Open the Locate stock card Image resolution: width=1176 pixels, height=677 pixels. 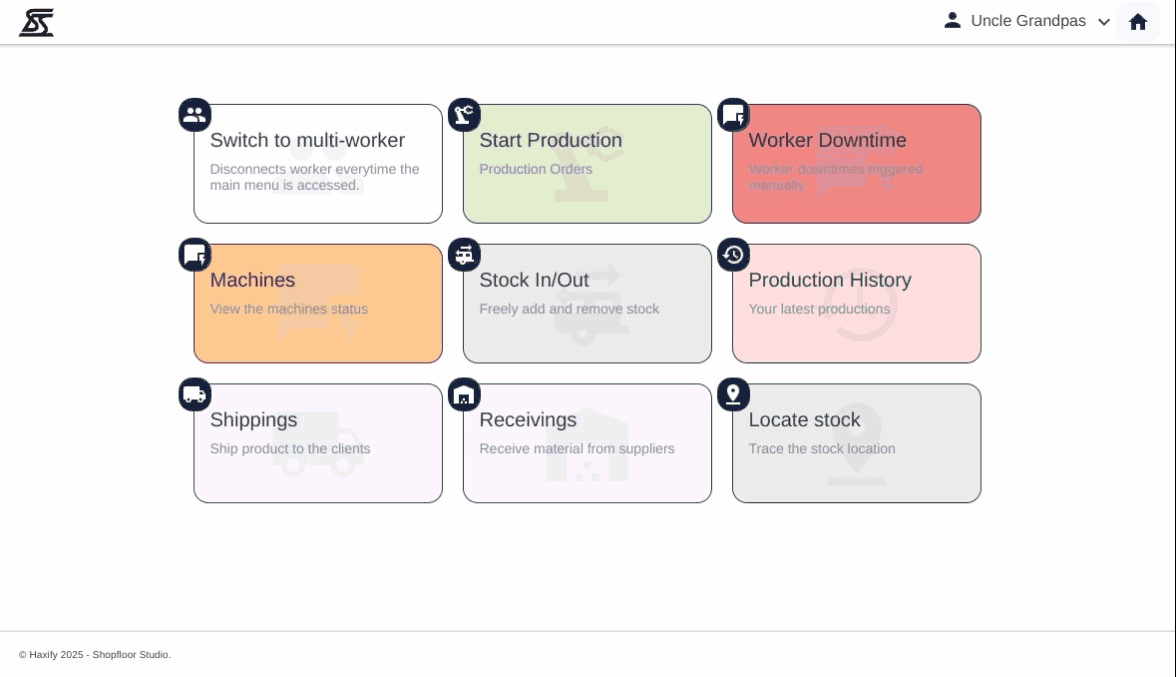[856, 443]
